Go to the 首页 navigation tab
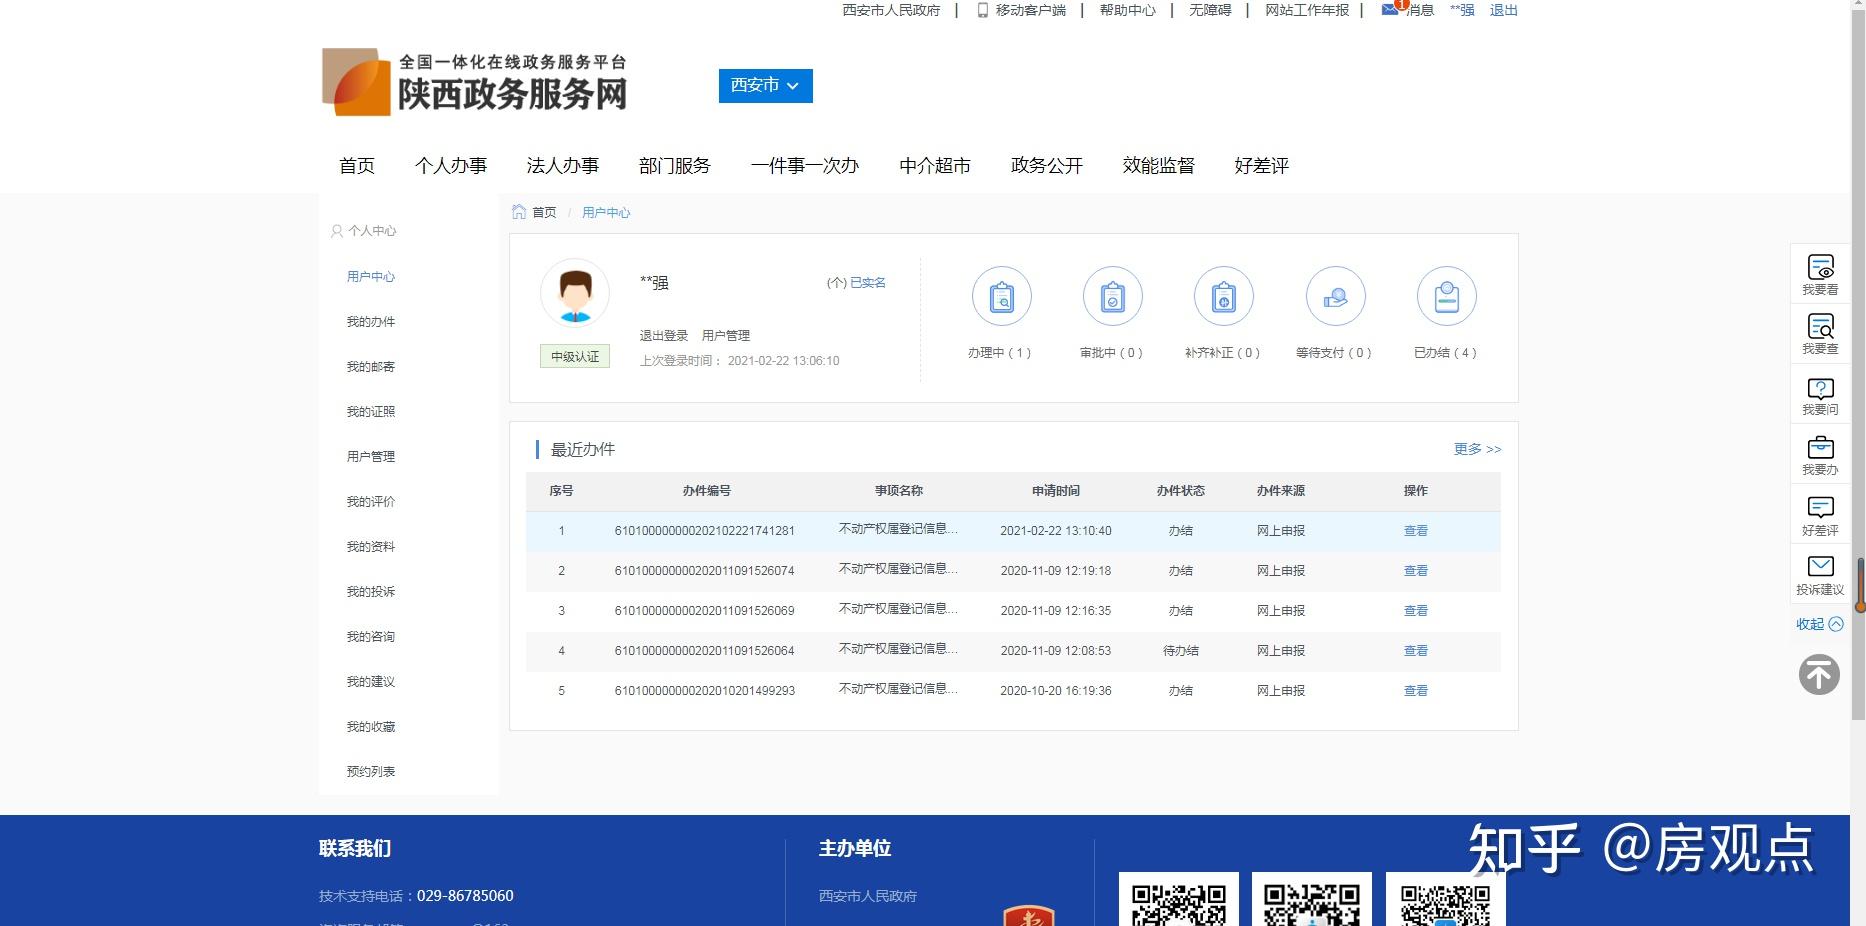Image resolution: width=1866 pixels, height=926 pixels. (x=357, y=166)
